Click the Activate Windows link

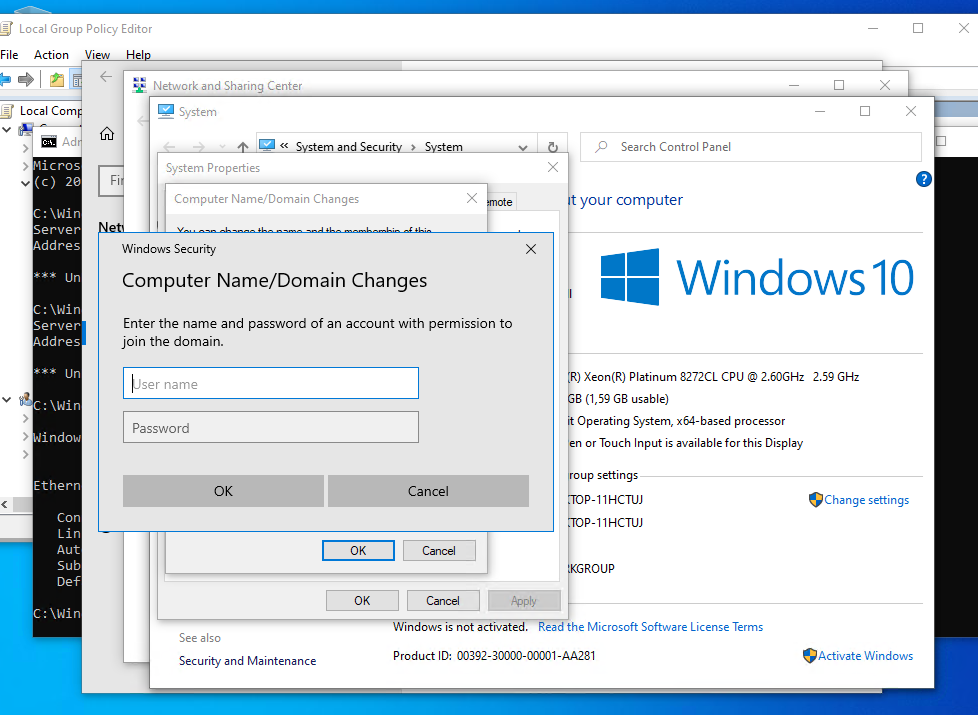[866, 655]
